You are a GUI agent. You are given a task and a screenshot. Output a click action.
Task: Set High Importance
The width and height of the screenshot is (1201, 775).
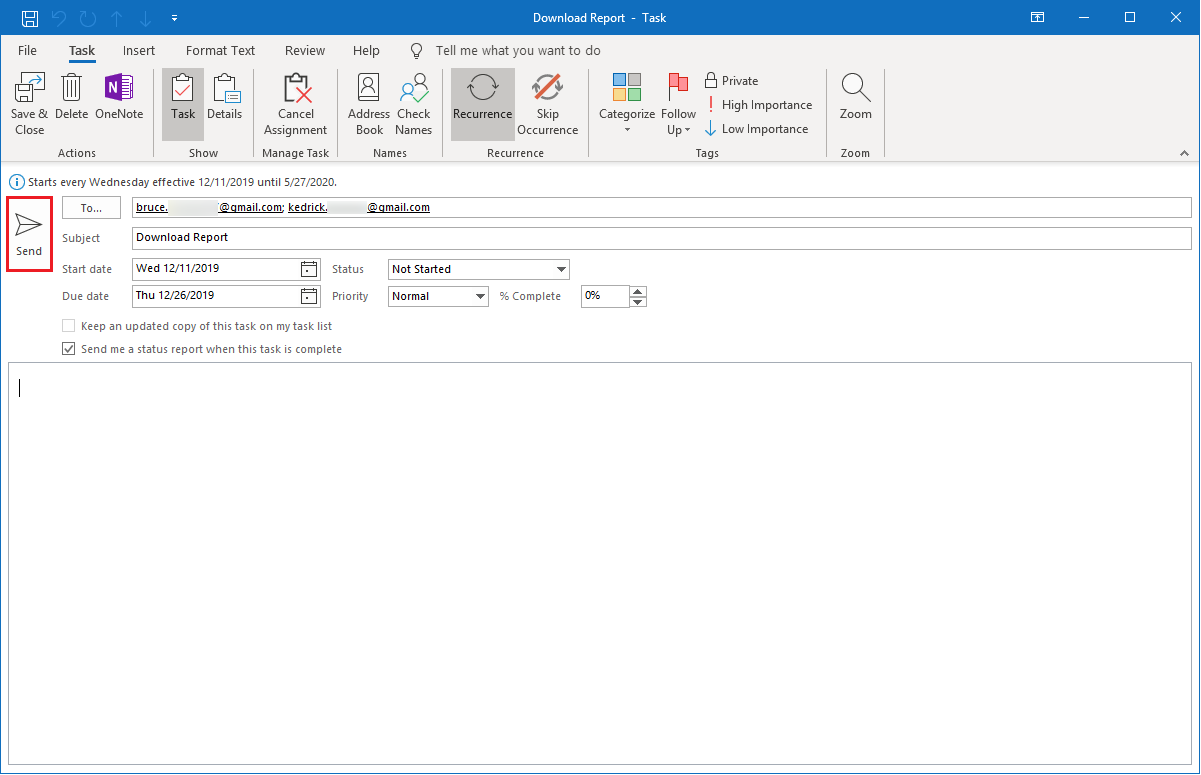click(759, 105)
